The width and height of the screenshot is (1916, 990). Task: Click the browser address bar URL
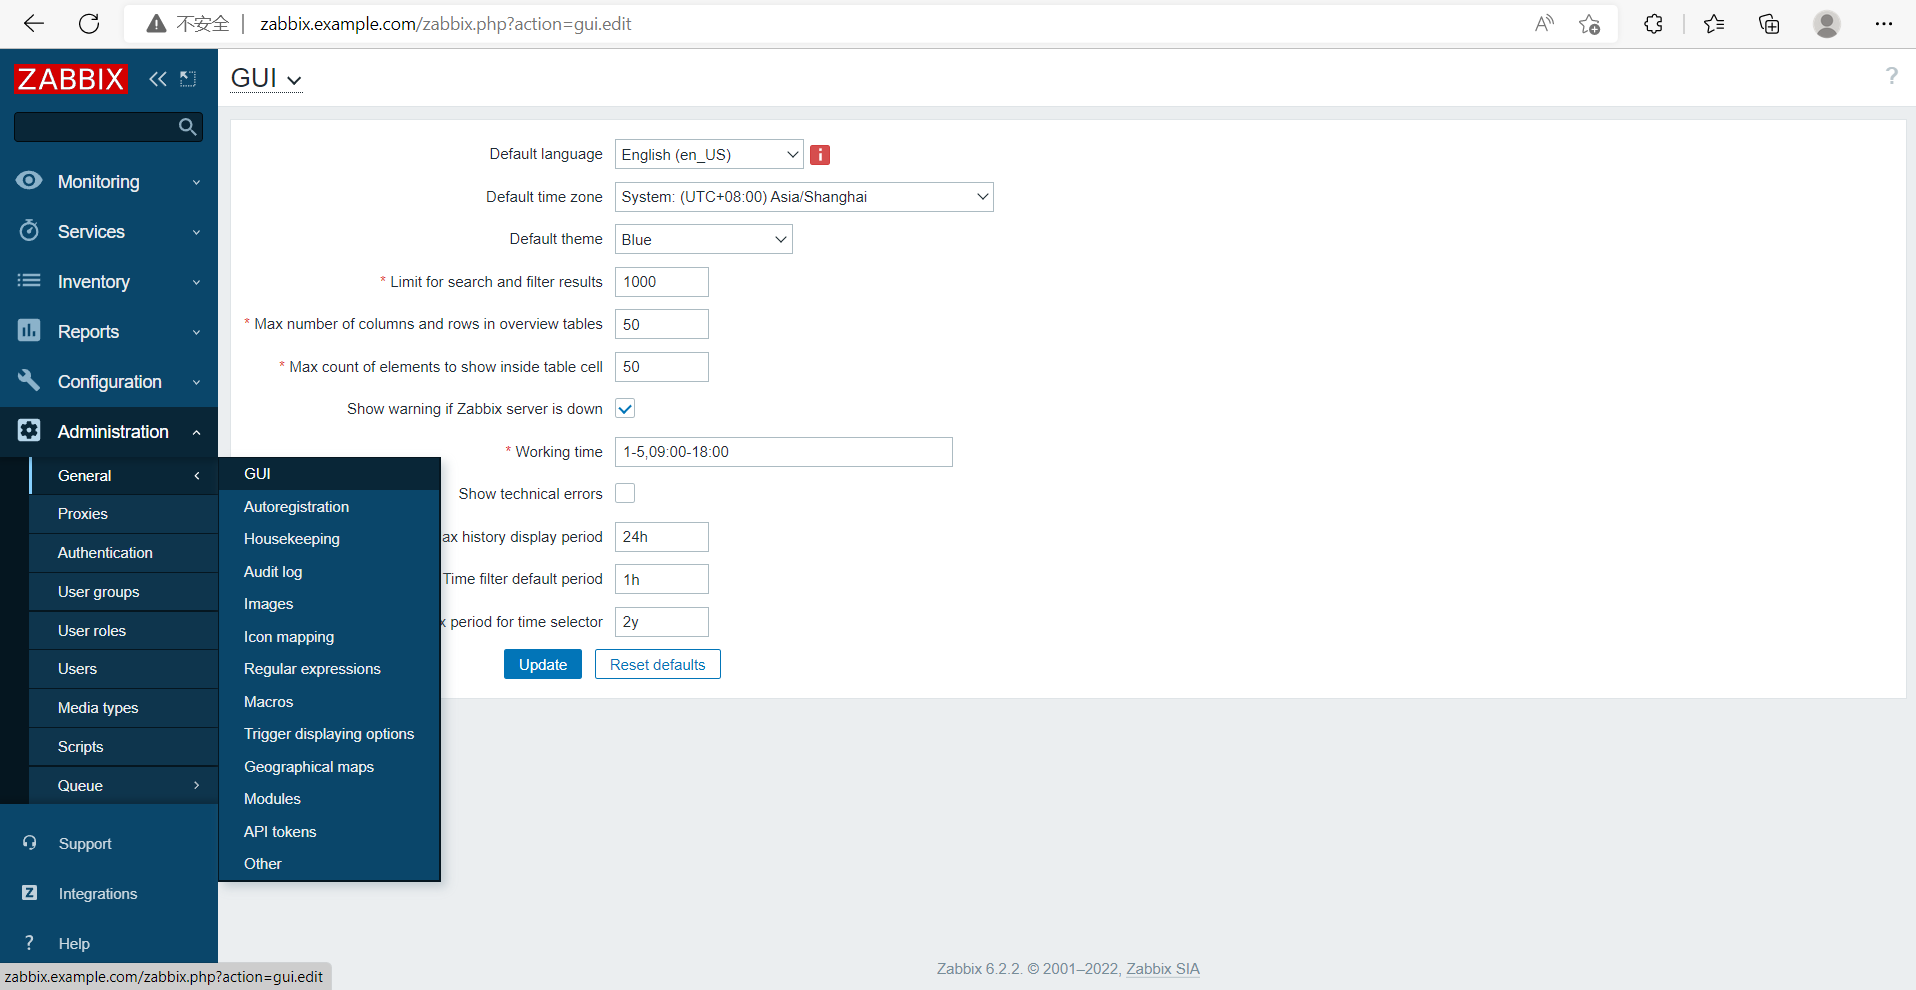click(446, 24)
